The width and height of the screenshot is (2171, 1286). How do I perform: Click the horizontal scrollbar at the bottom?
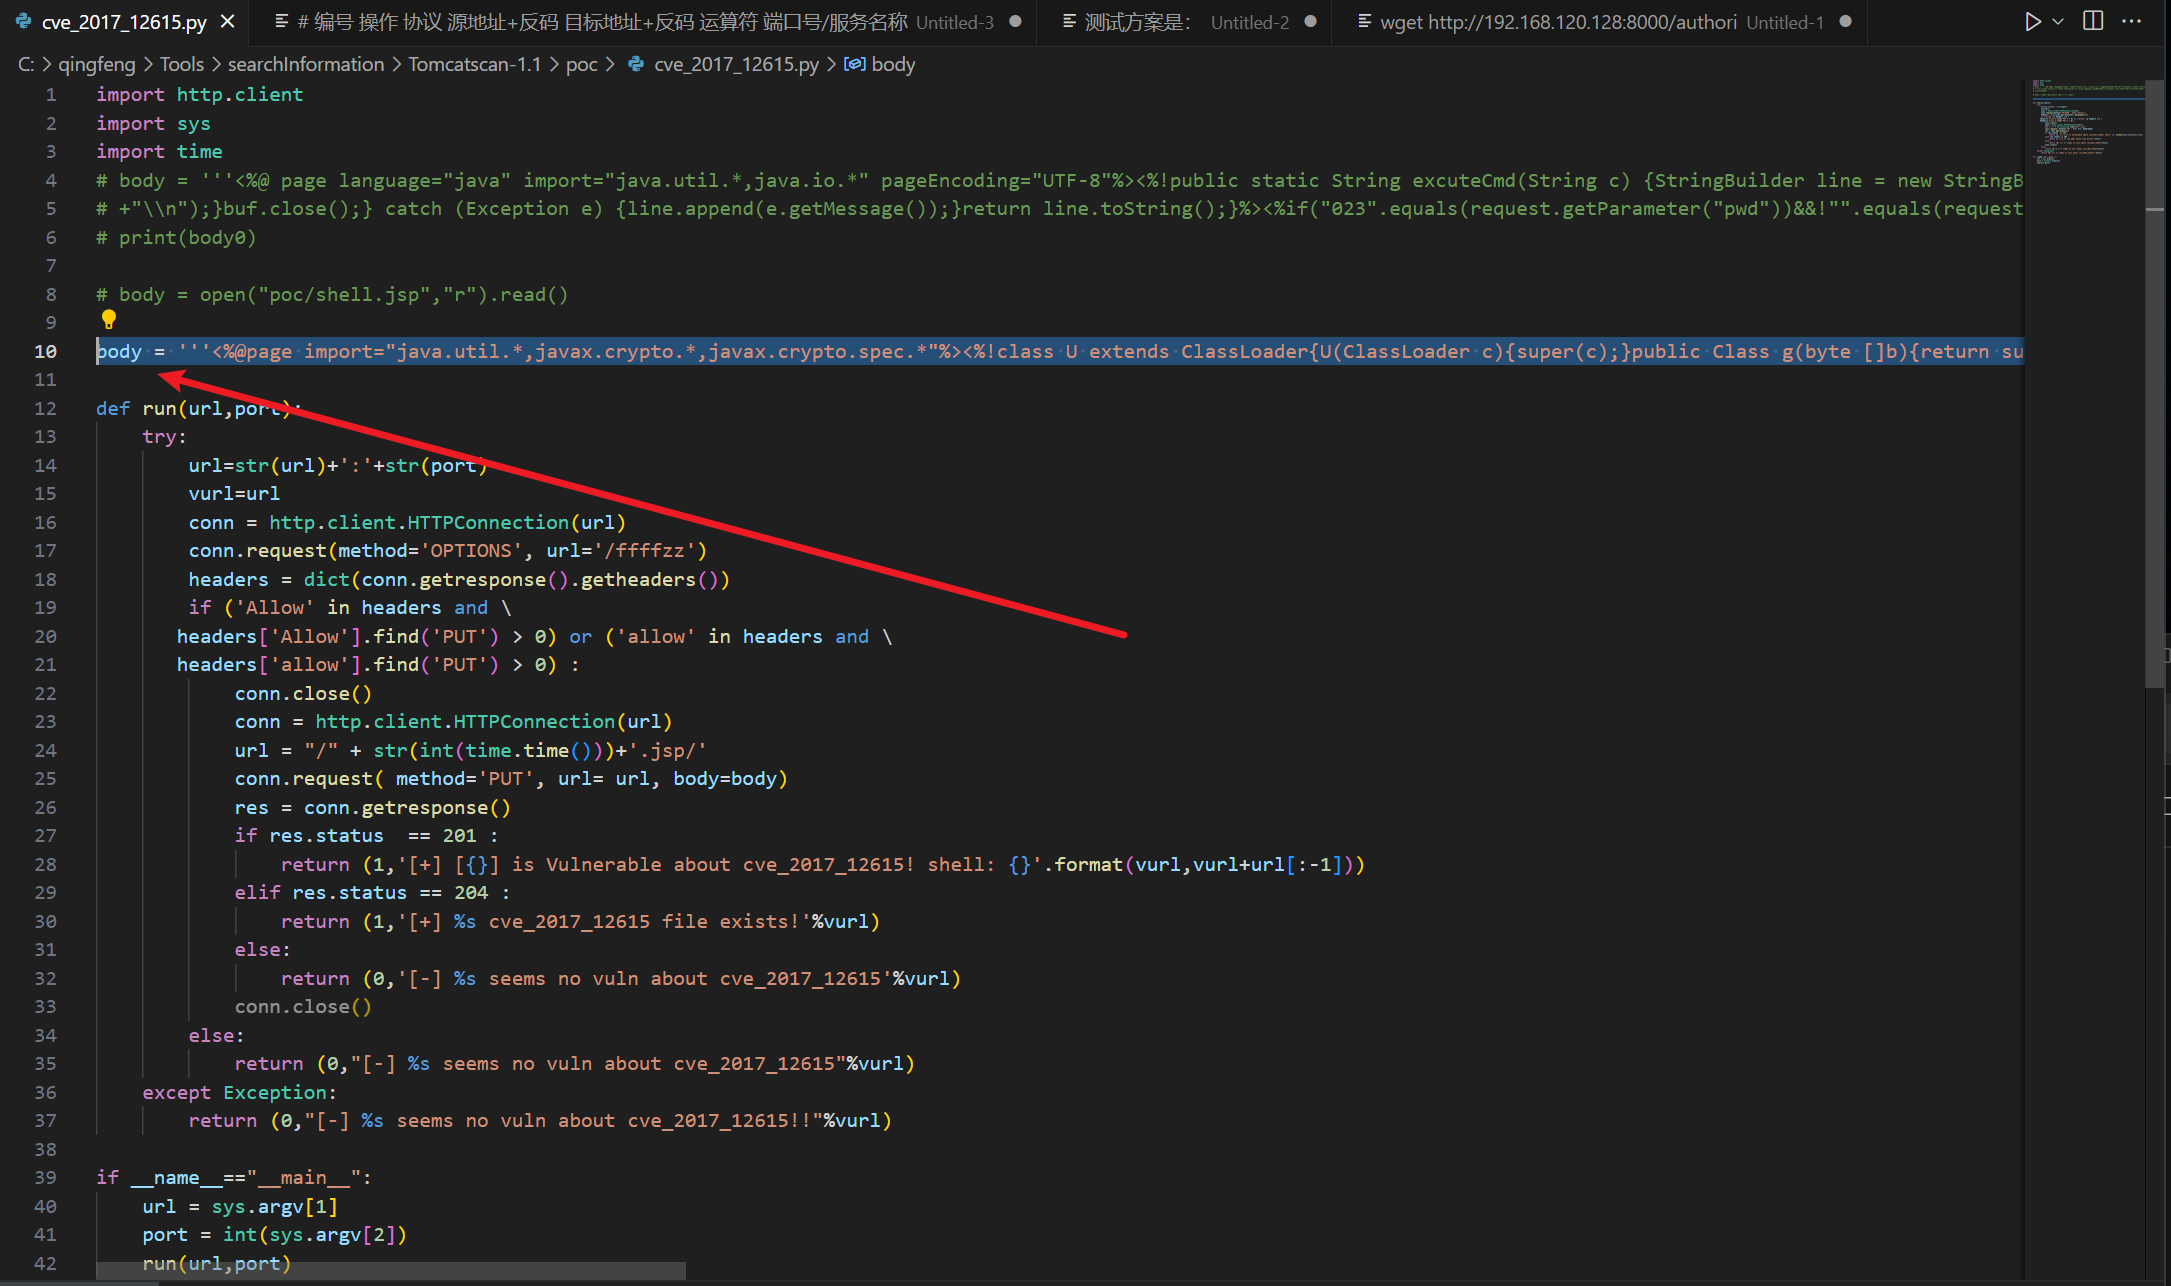pos(391,1270)
